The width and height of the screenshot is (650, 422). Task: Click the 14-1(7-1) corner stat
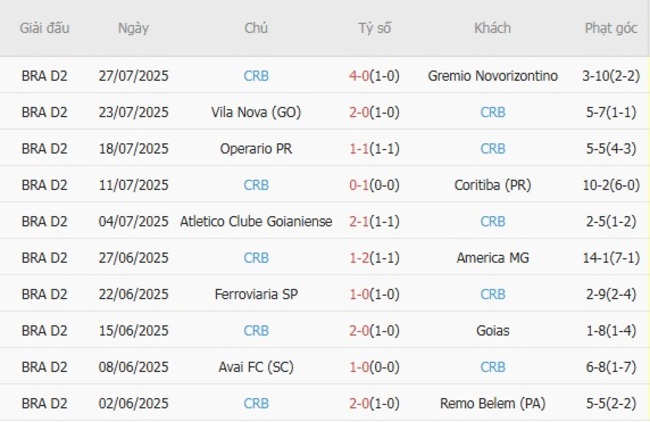click(x=611, y=258)
